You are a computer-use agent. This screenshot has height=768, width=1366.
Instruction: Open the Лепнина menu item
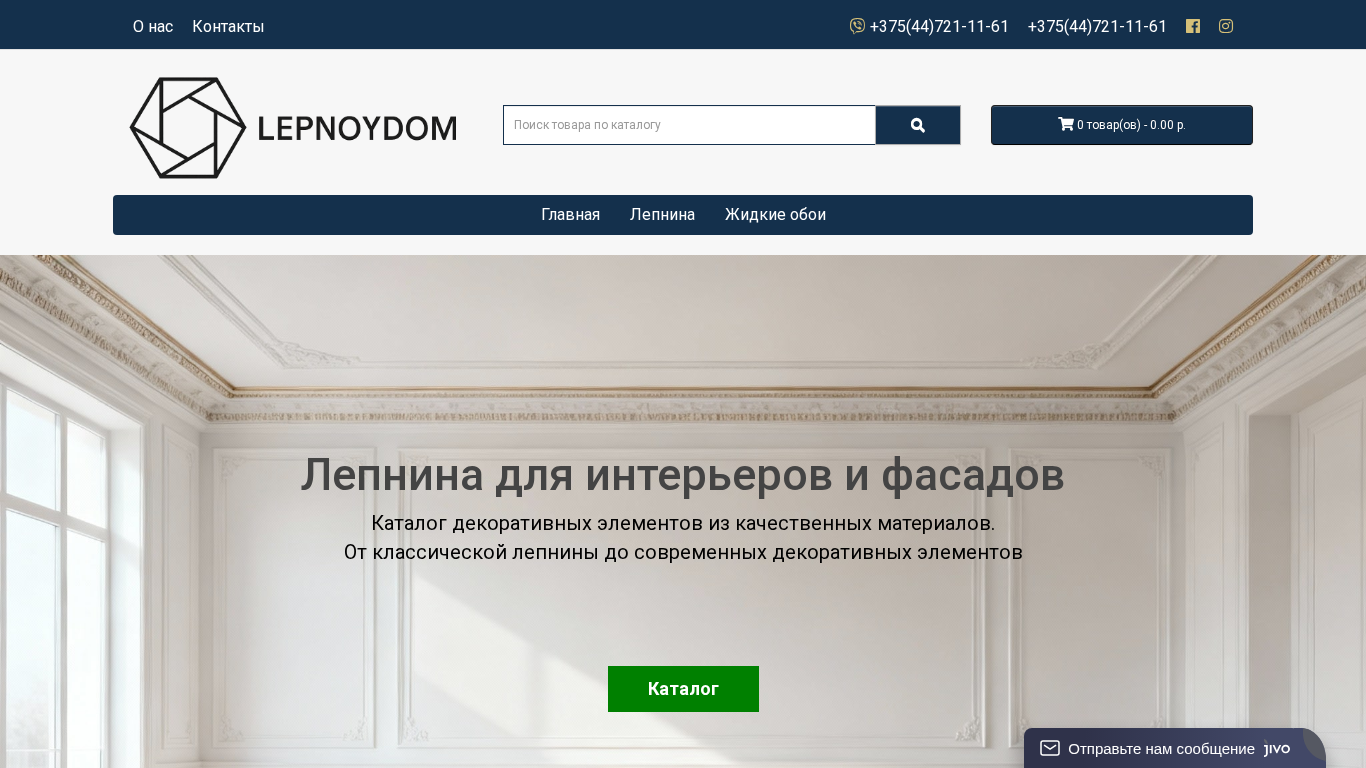point(662,215)
